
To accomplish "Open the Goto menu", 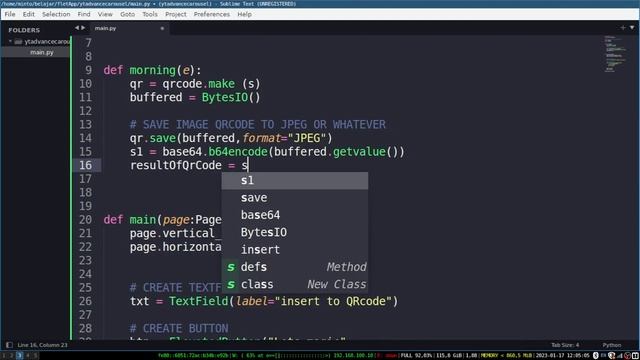I will 127,14.
